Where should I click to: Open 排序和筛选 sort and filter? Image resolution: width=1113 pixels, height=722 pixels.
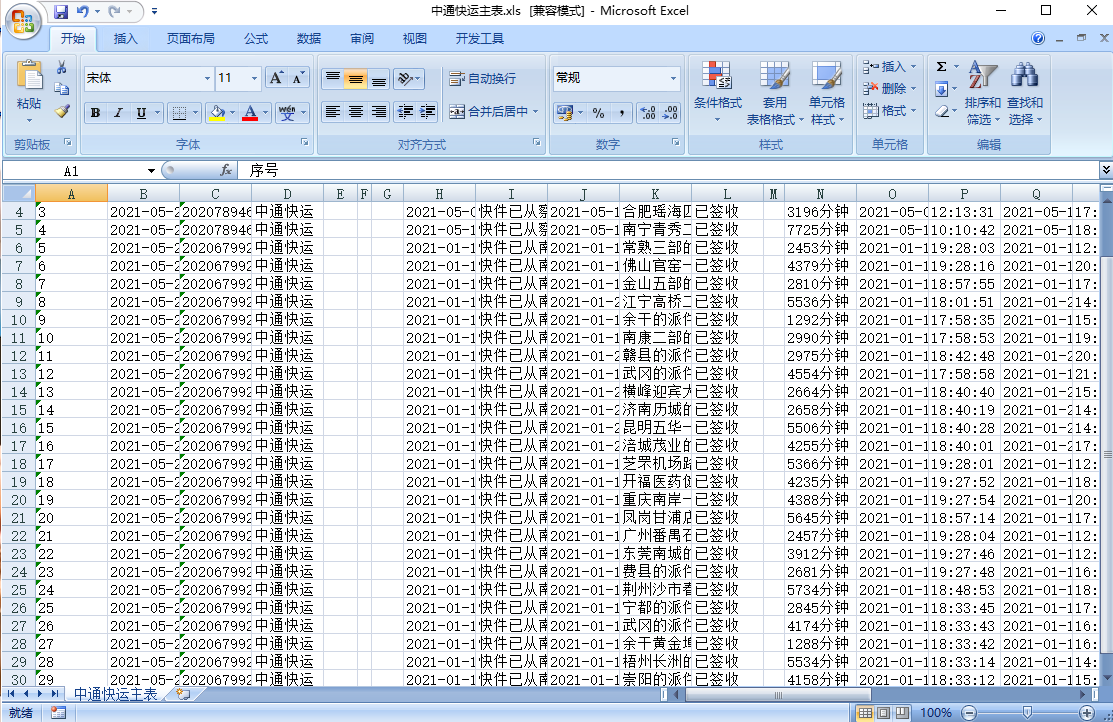click(982, 92)
